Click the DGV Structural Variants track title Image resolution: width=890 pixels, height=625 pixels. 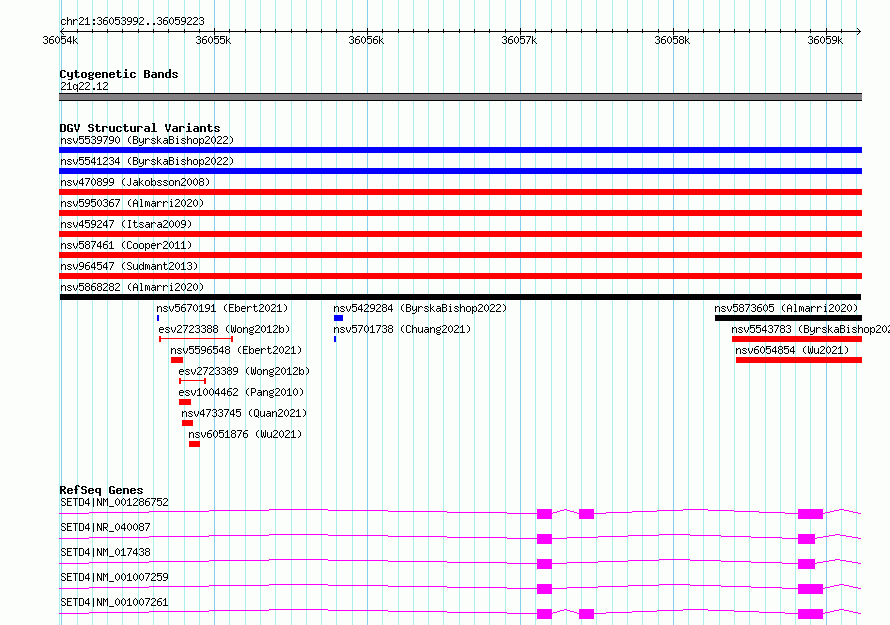click(140, 128)
